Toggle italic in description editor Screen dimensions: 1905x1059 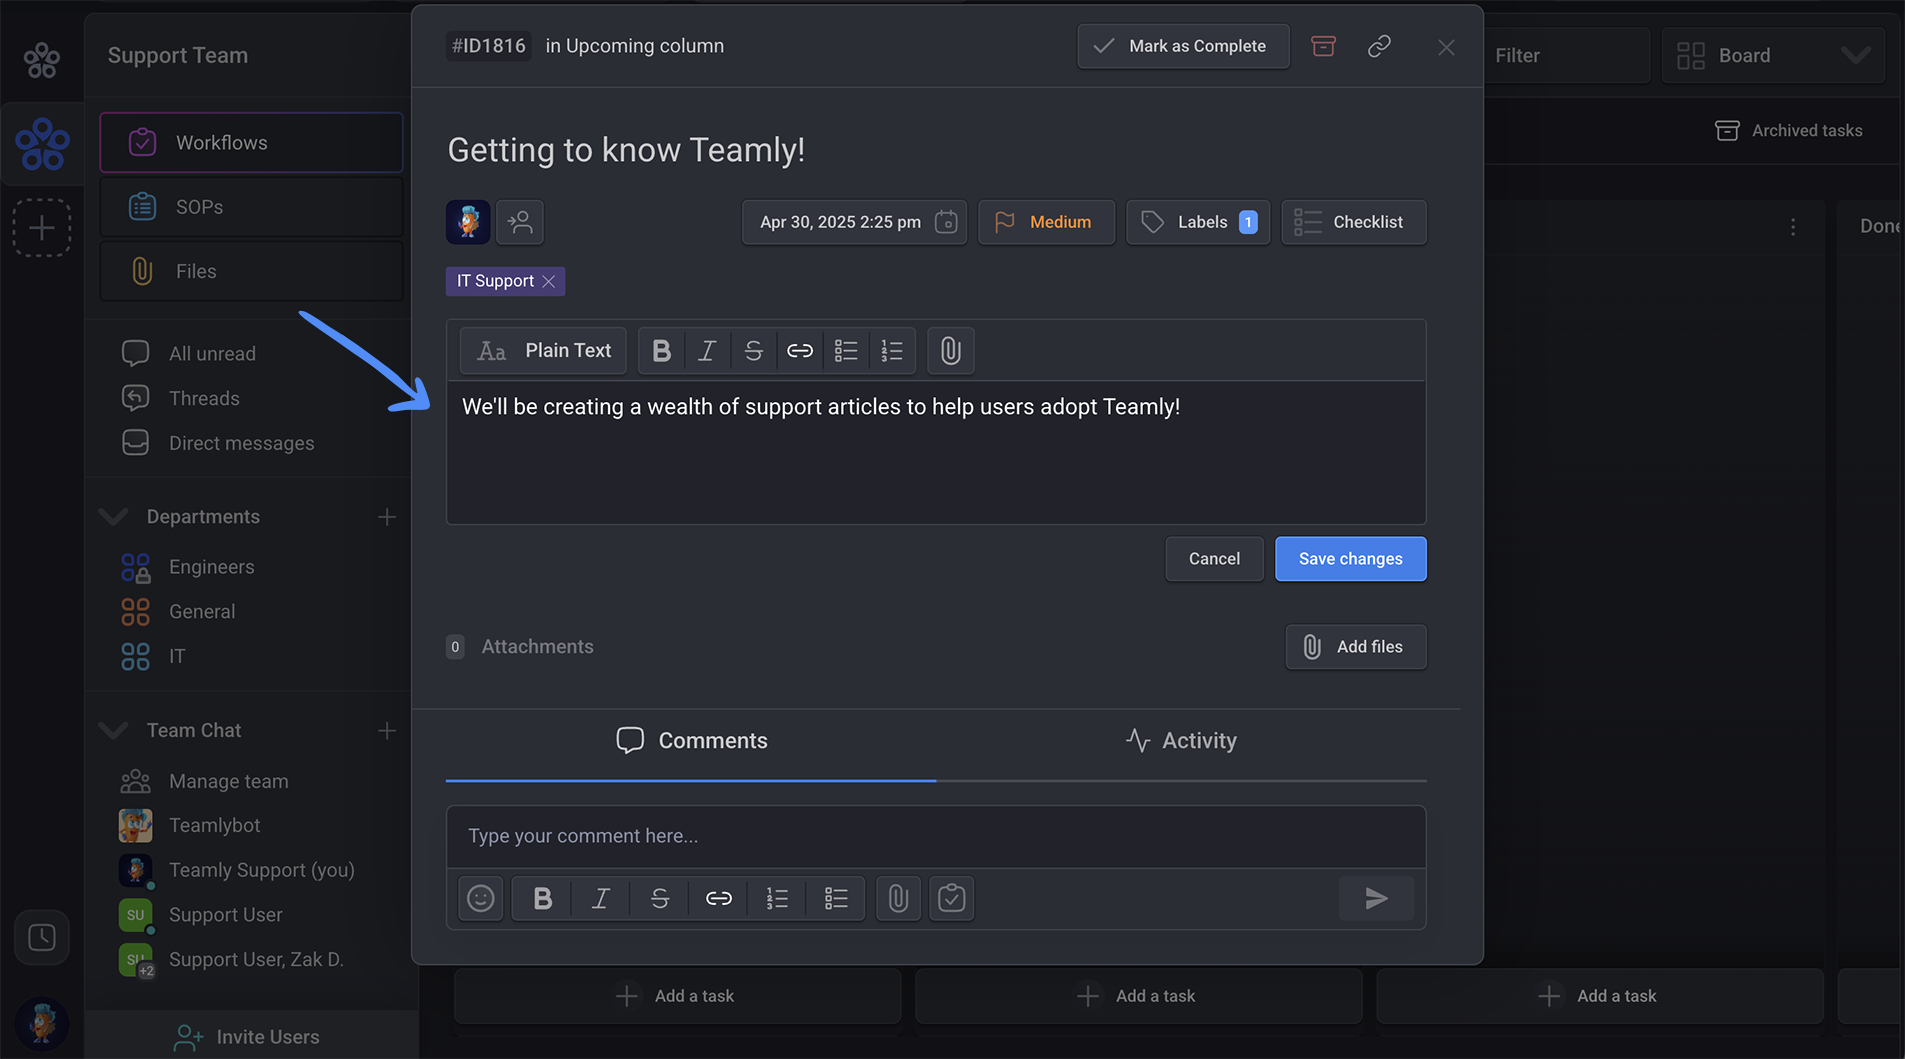tap(707, 351)
